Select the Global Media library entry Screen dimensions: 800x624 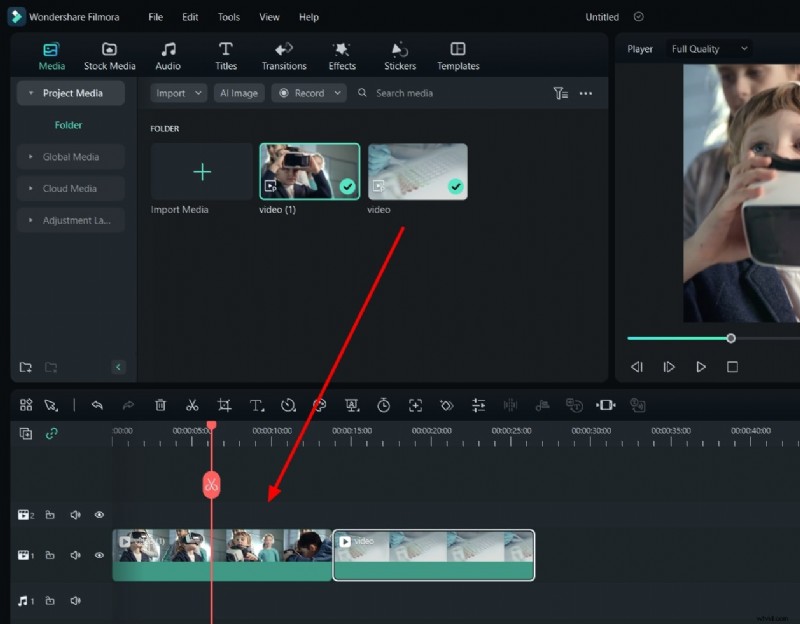tap(70, 156)
